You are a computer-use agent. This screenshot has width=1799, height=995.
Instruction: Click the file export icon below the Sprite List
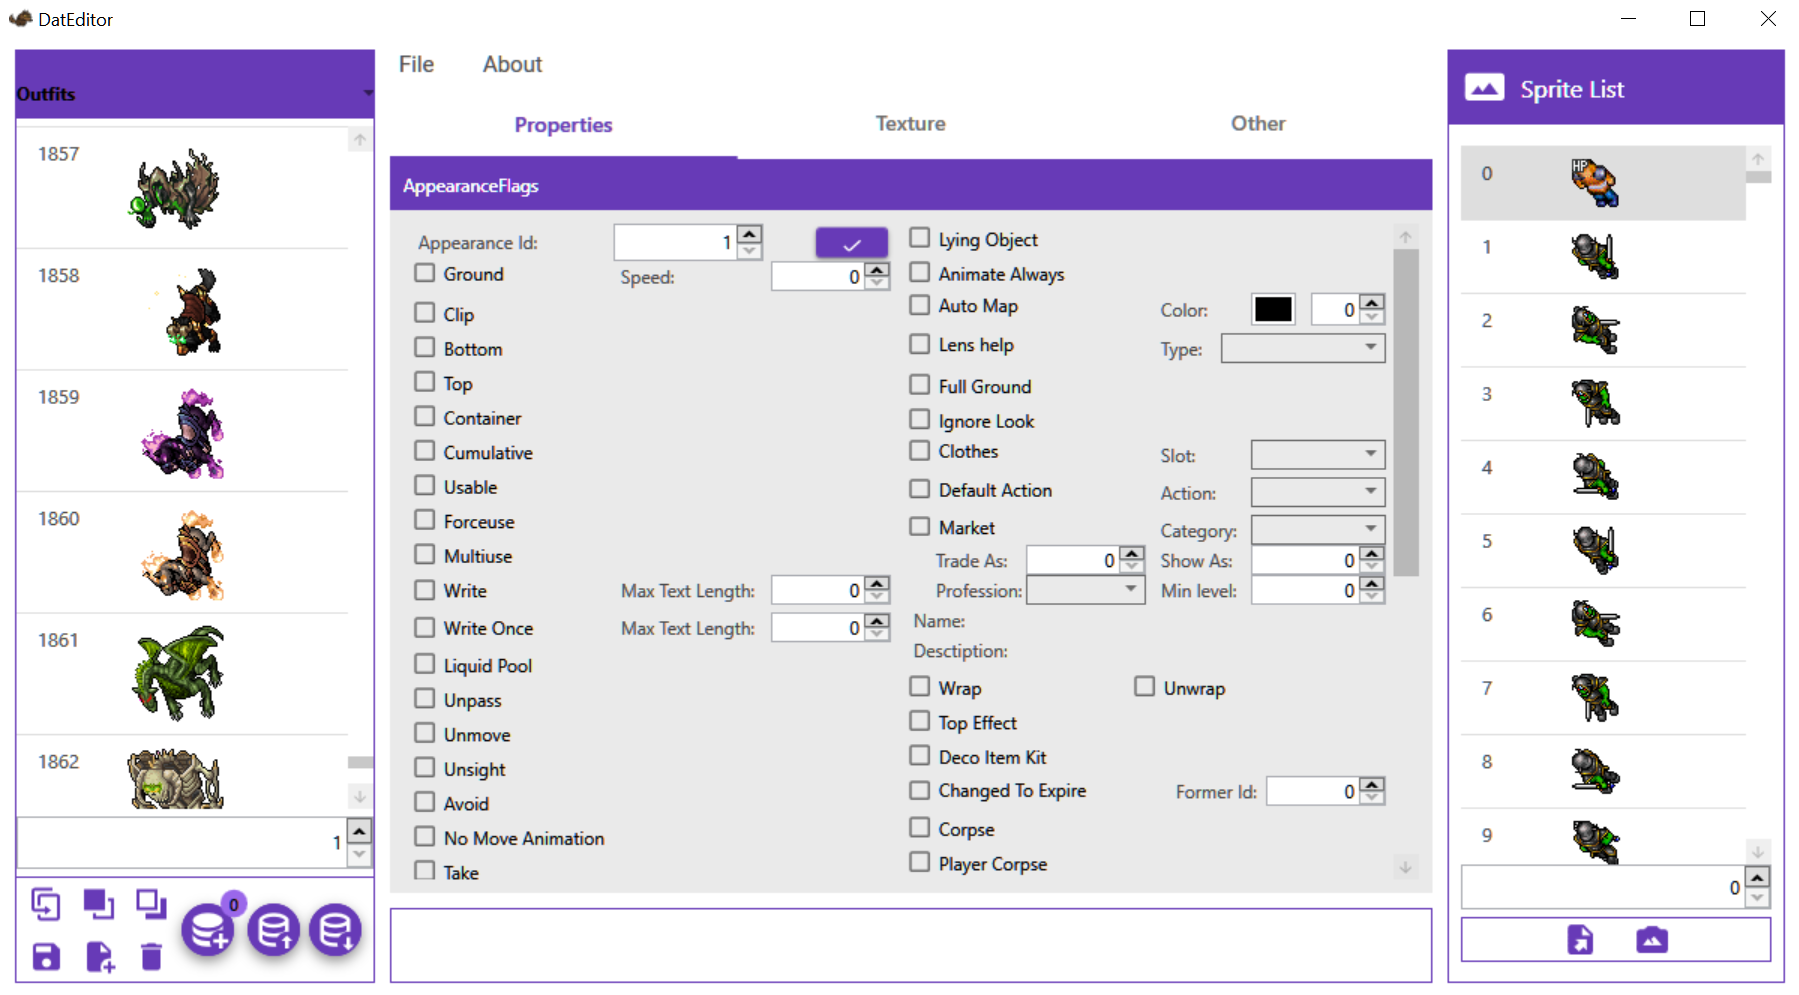pos(1580,939)
